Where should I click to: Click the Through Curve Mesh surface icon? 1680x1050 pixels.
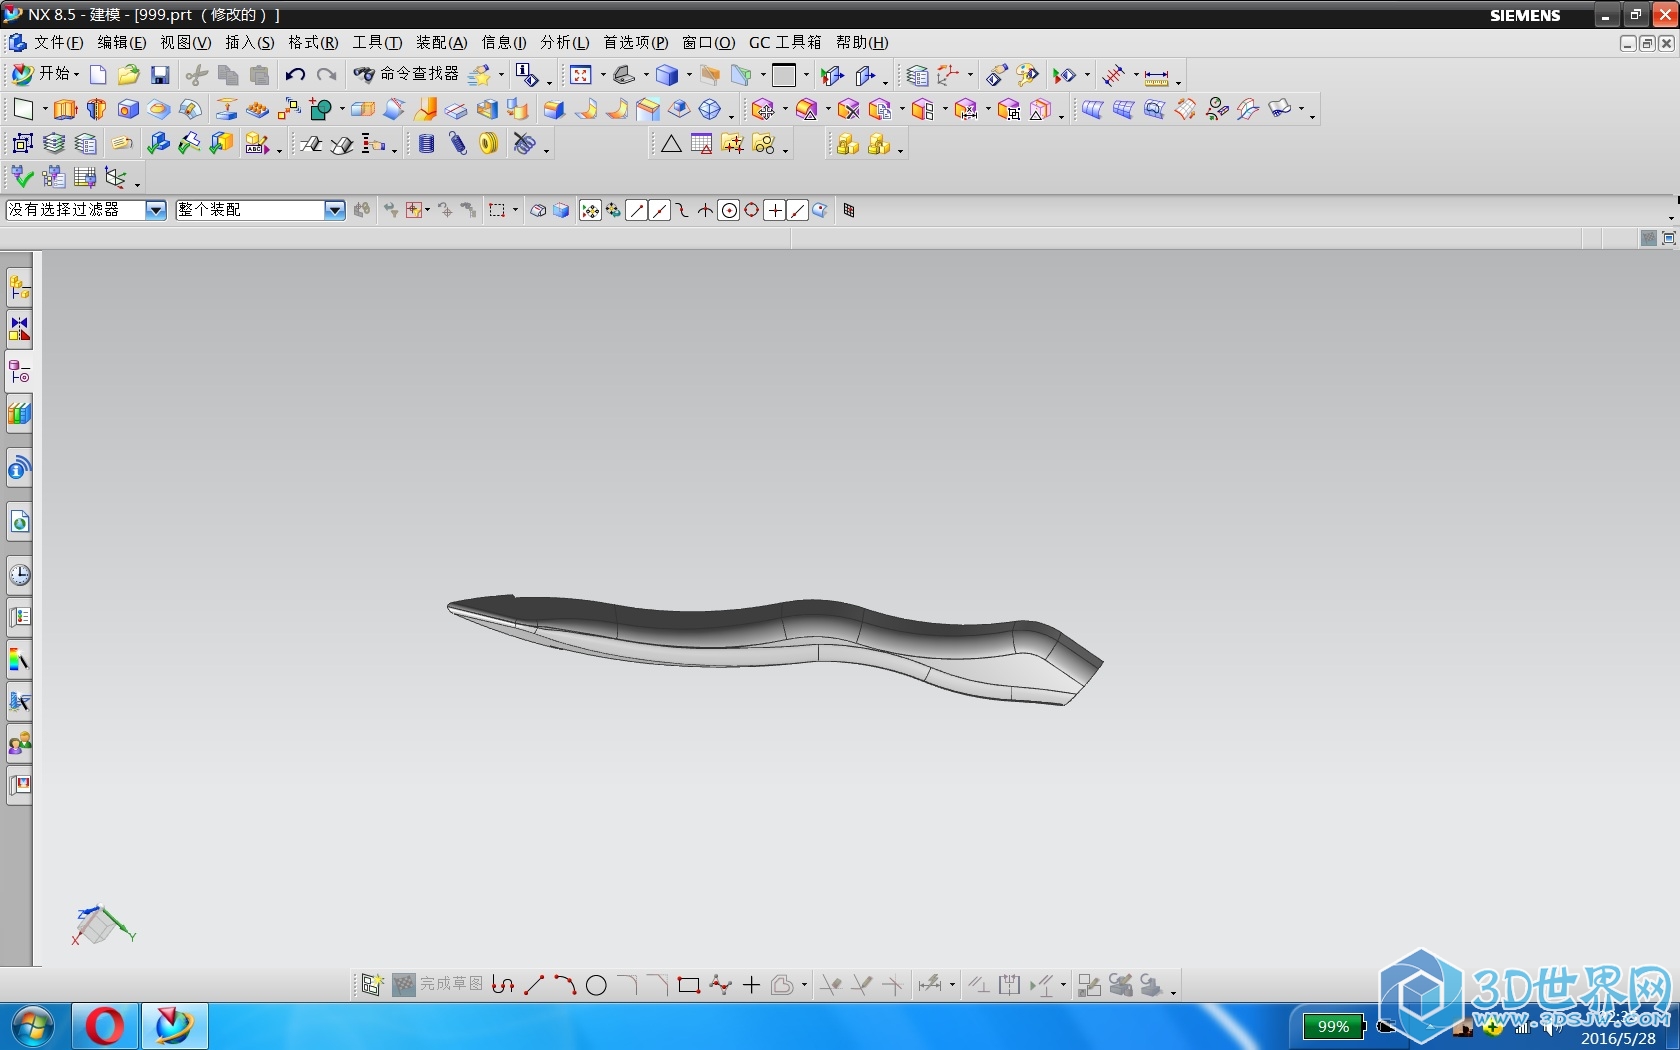click(1123, 110)
